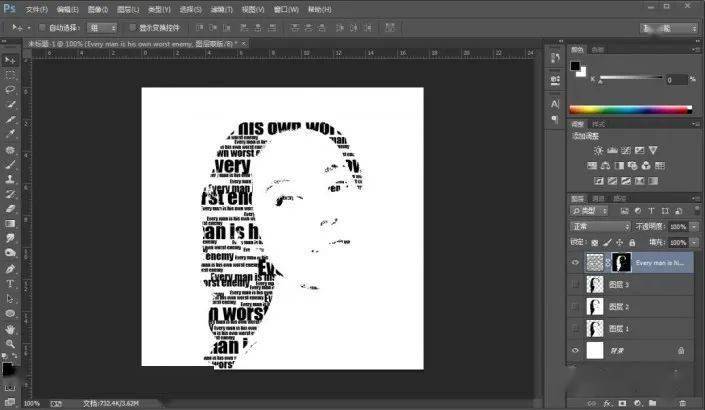Select the Zoom tool
The image size is (705, 410).
[x=10, y=344]
